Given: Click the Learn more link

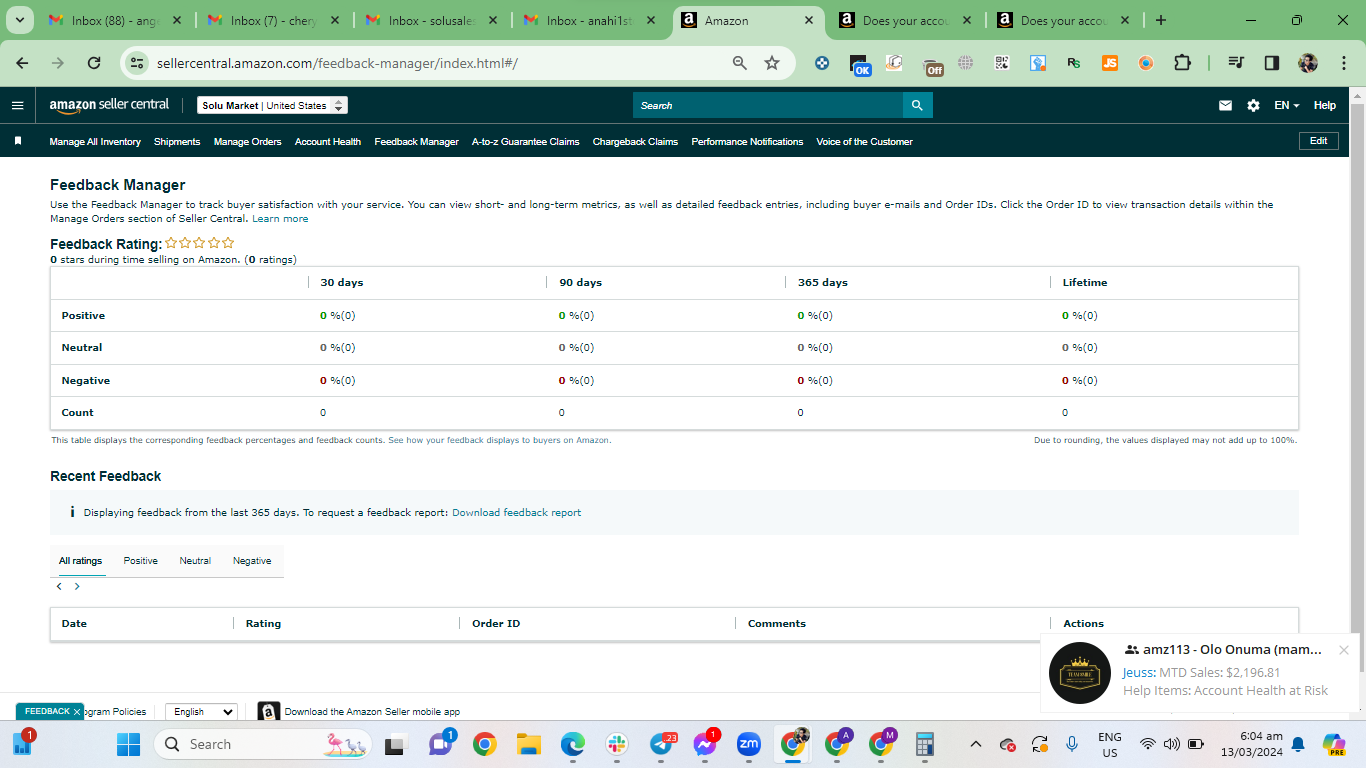Looking at the screenshot, I should [280, 219].
